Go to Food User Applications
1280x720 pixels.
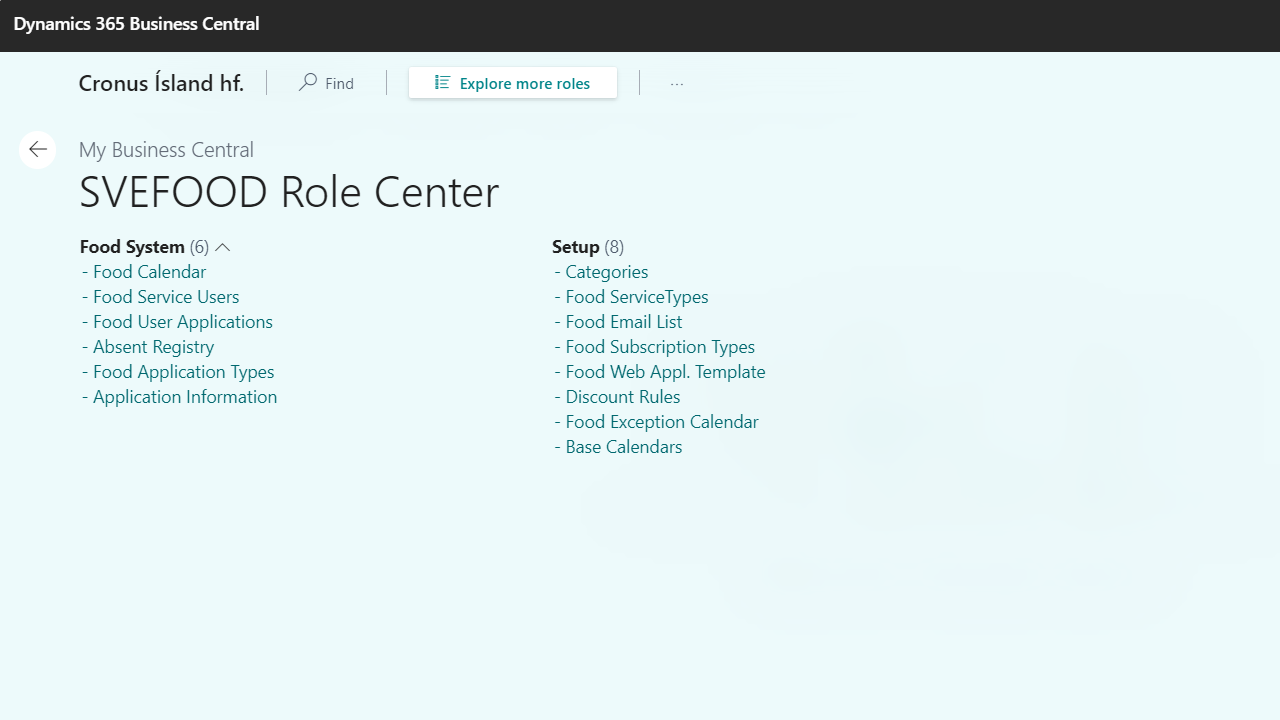182,322
